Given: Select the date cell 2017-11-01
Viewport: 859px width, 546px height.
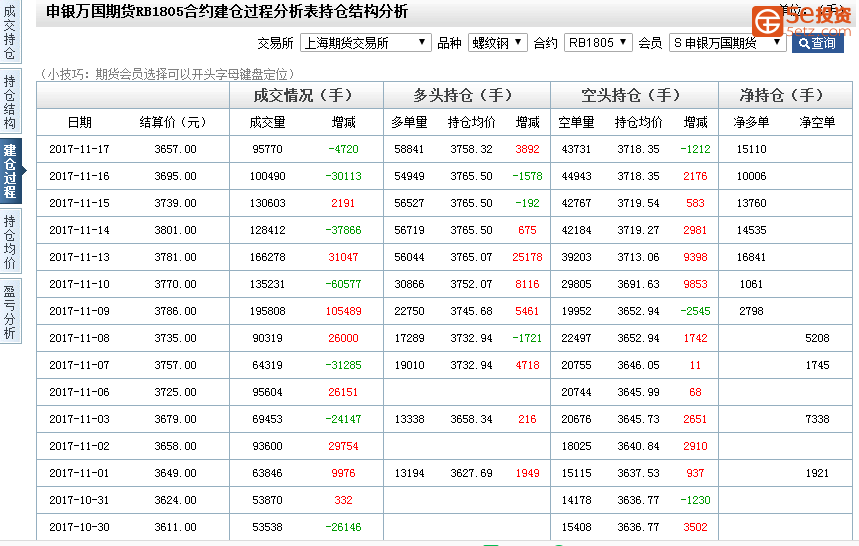Looking at the screenshot, I should (79, 473).
